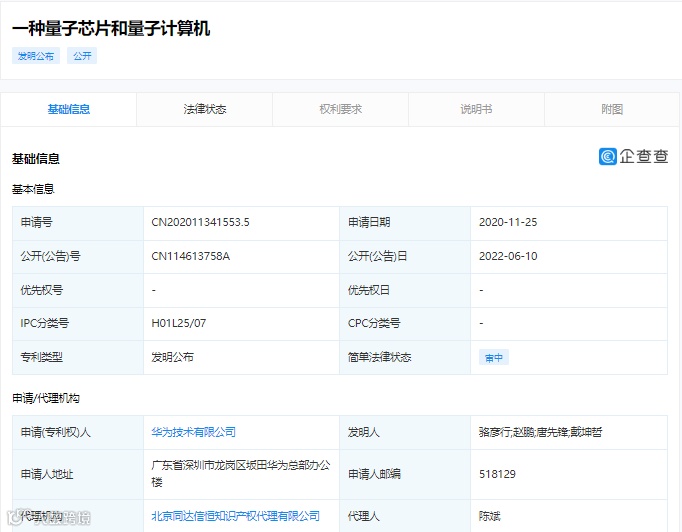Select IPC classification H01L25/07
The width and height of the screenshot is (682, 532).
pyautogui.click(x=179, y=323)
